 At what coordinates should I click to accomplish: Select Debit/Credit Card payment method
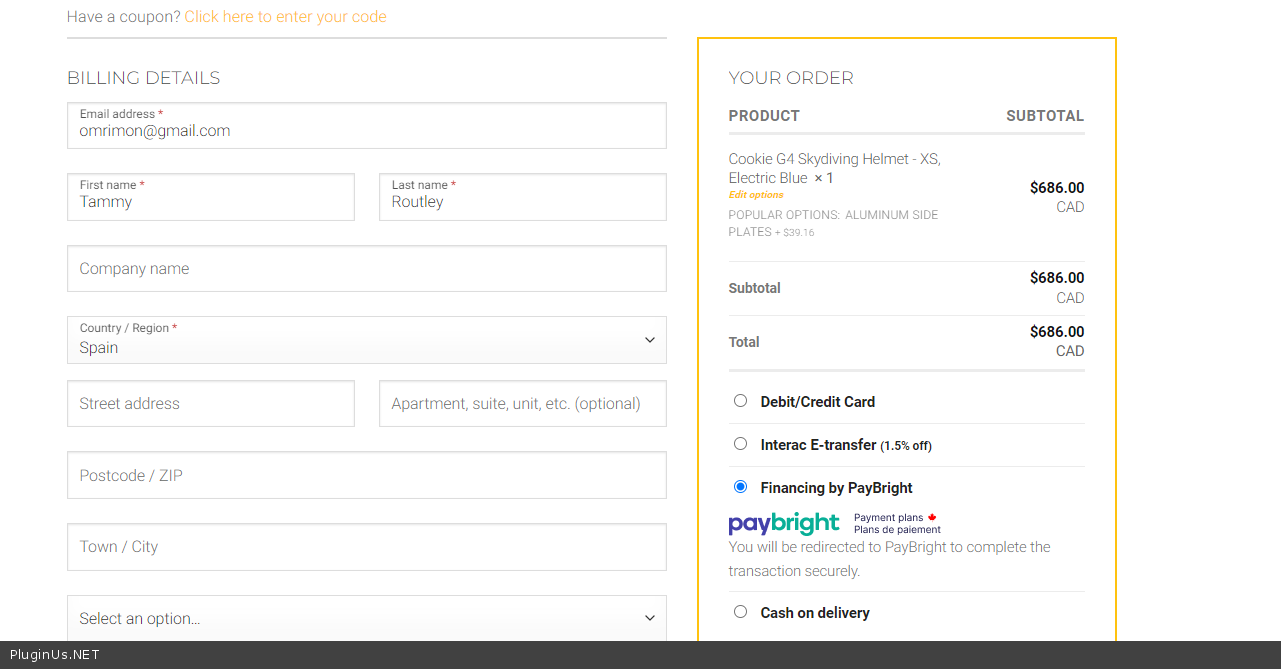(740, 401)
